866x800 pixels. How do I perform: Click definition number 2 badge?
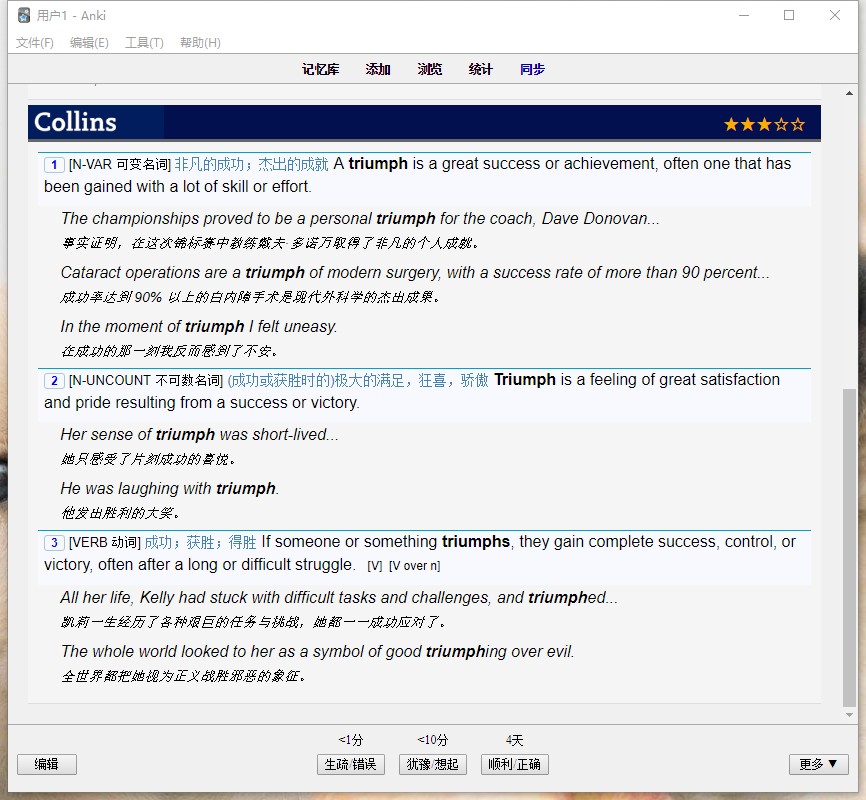(x=54, y=381)
